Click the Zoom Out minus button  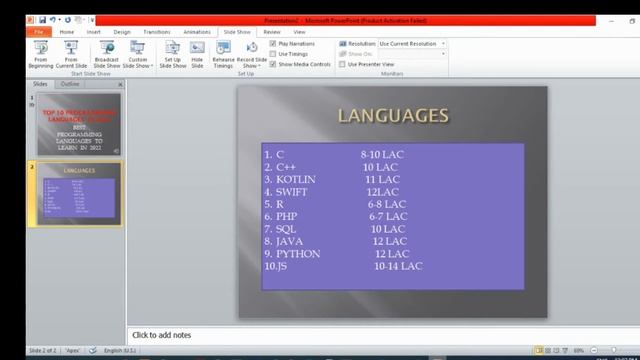(x=594, y=351)
